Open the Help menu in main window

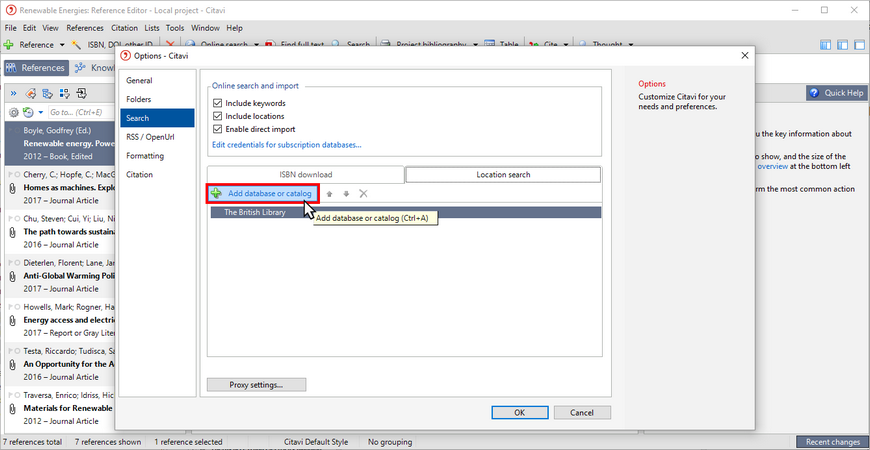(235, 28)
